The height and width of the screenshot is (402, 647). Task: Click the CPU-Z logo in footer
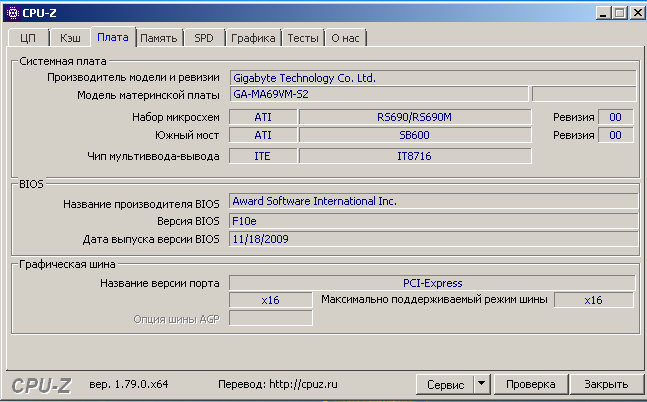(41, 386)
